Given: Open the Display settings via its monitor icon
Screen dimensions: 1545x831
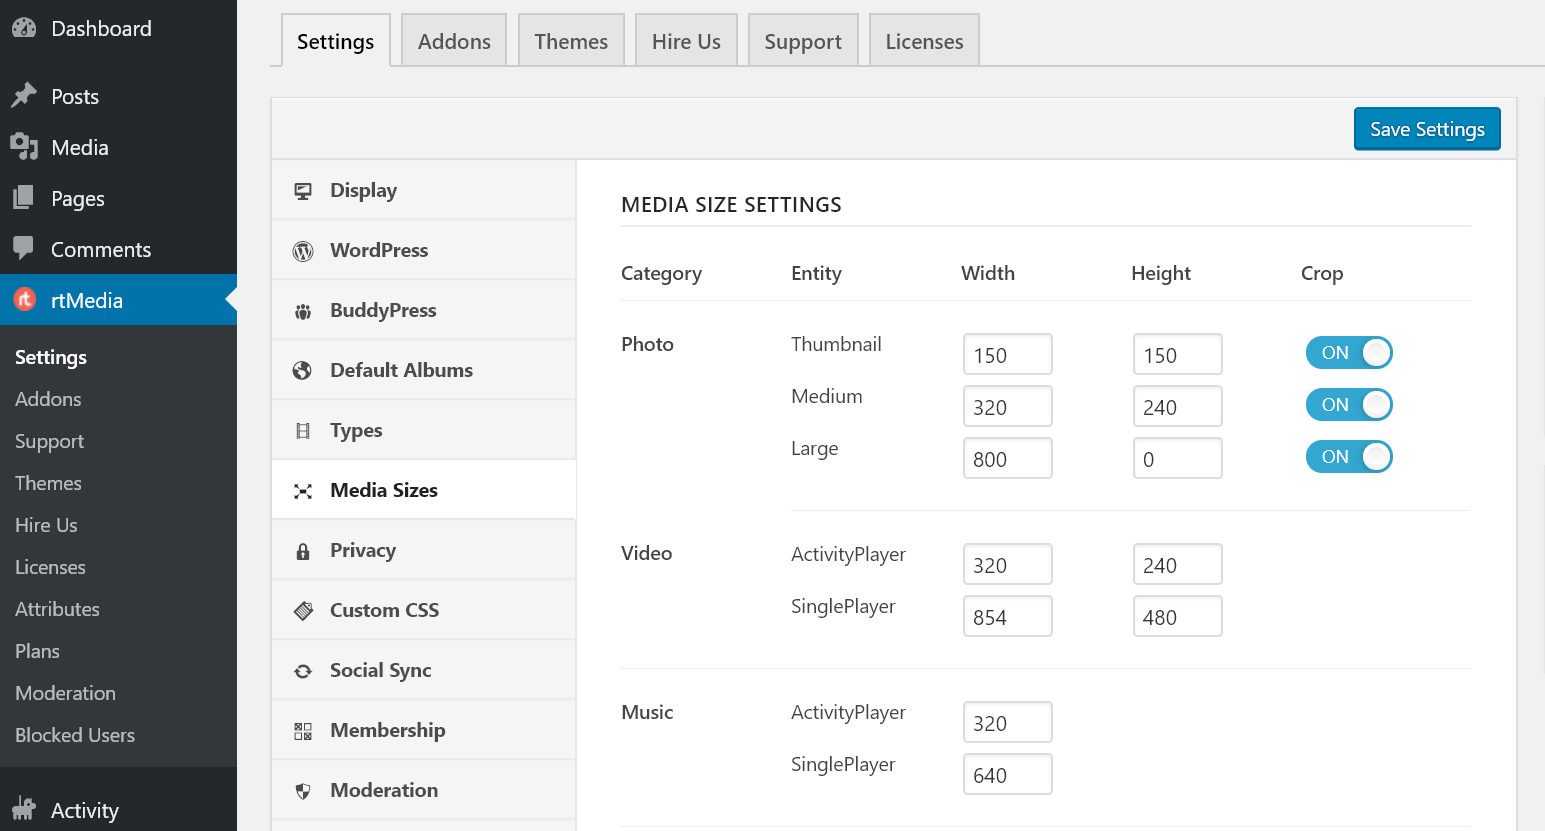Looking at the screenshot, I should click(303, 189).
